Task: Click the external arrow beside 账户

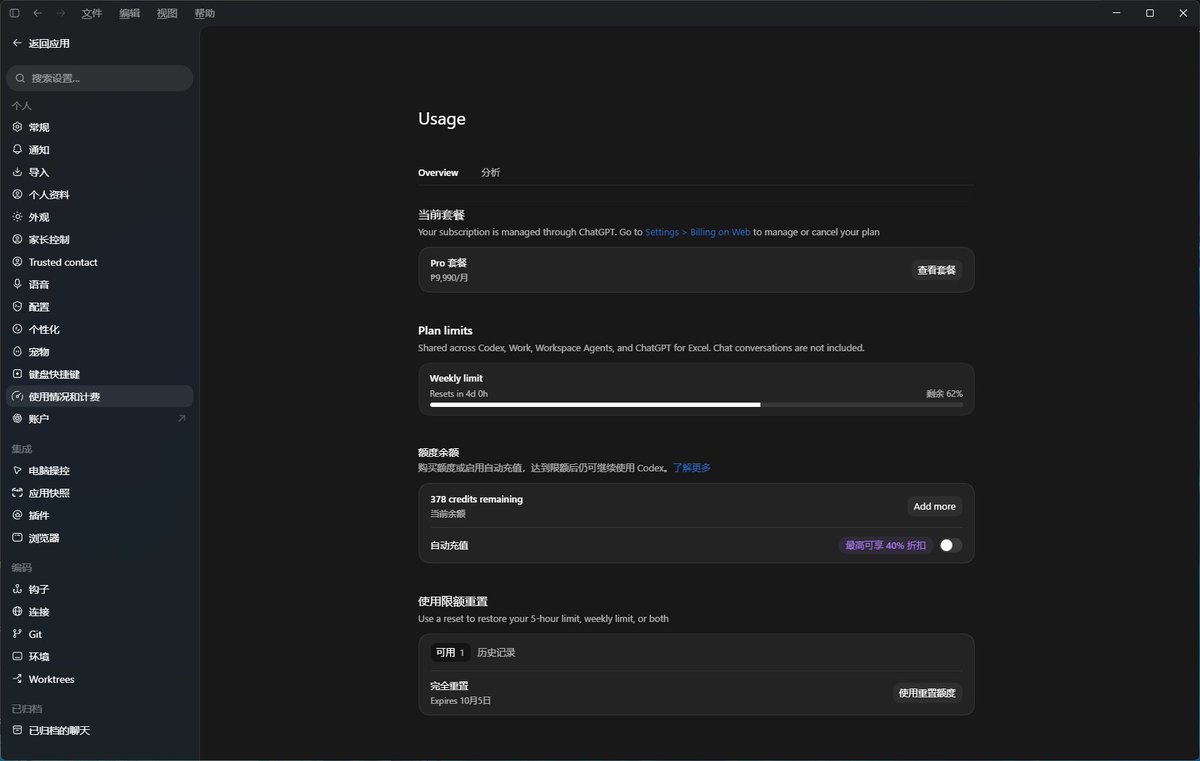Action: point(181,418)
